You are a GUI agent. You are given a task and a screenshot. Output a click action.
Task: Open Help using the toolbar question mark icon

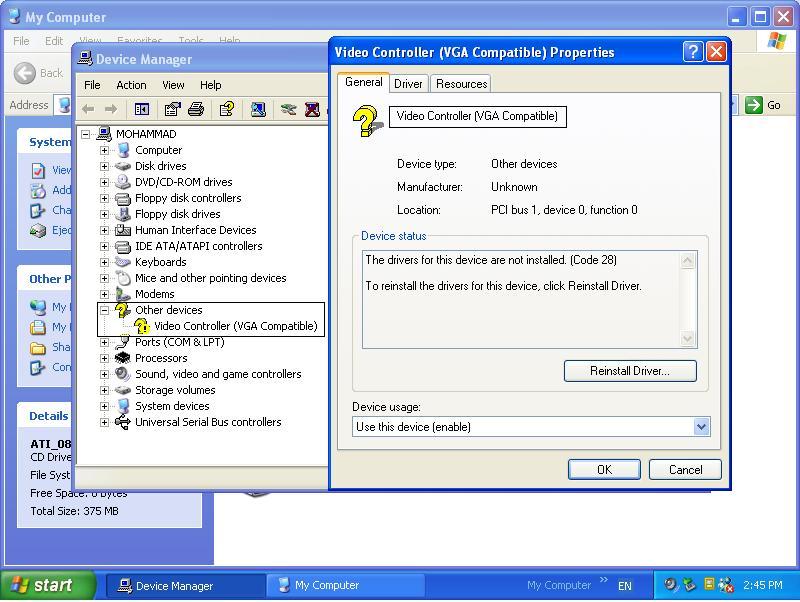pos(226,110)
